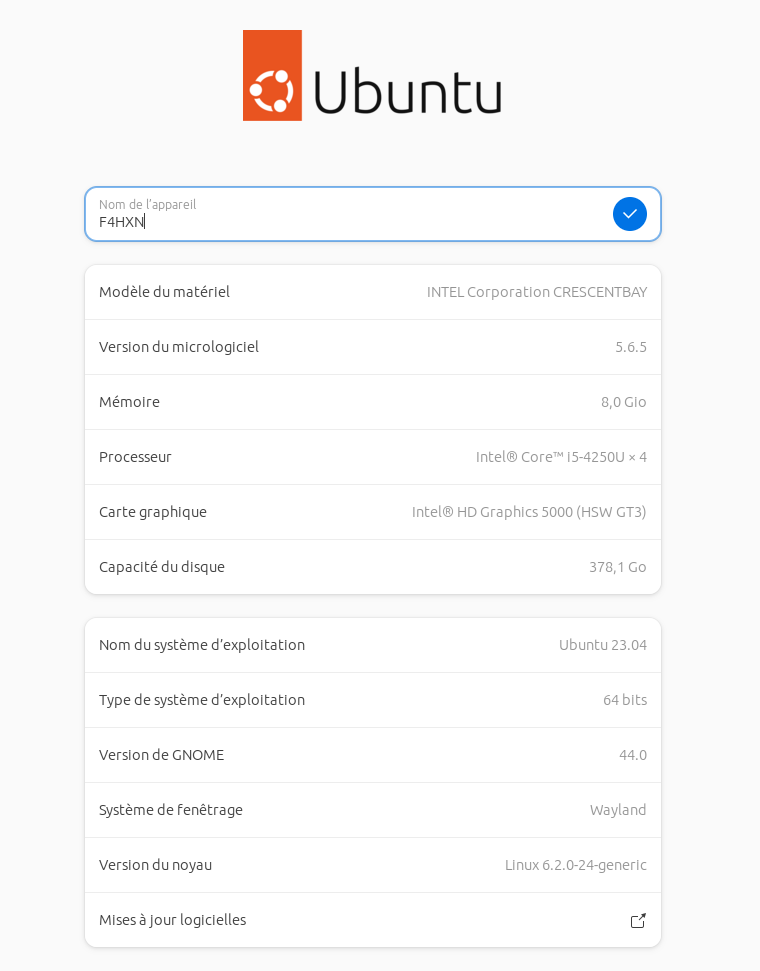Select the Version du micrologiciel row
The width and height of the screenshot is (760, 971).
373,347
